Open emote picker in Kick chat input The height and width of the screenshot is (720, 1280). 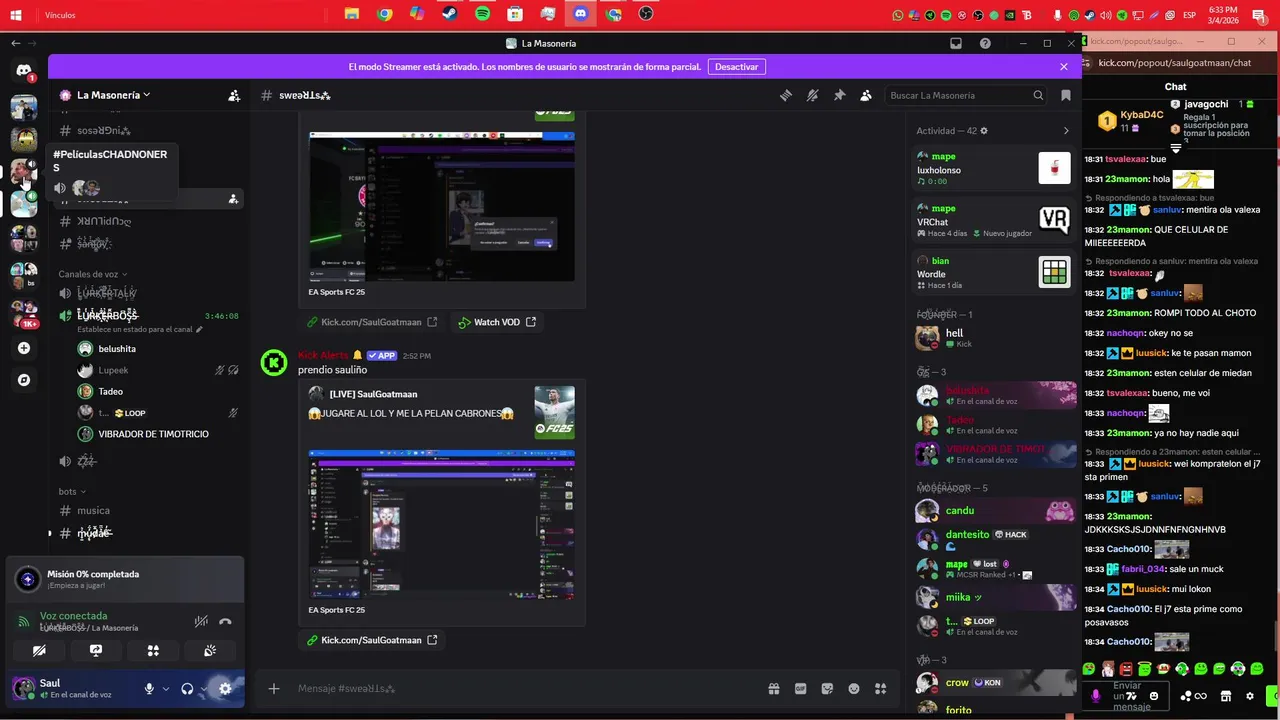pyautogui.click(x=1154, y=696)
